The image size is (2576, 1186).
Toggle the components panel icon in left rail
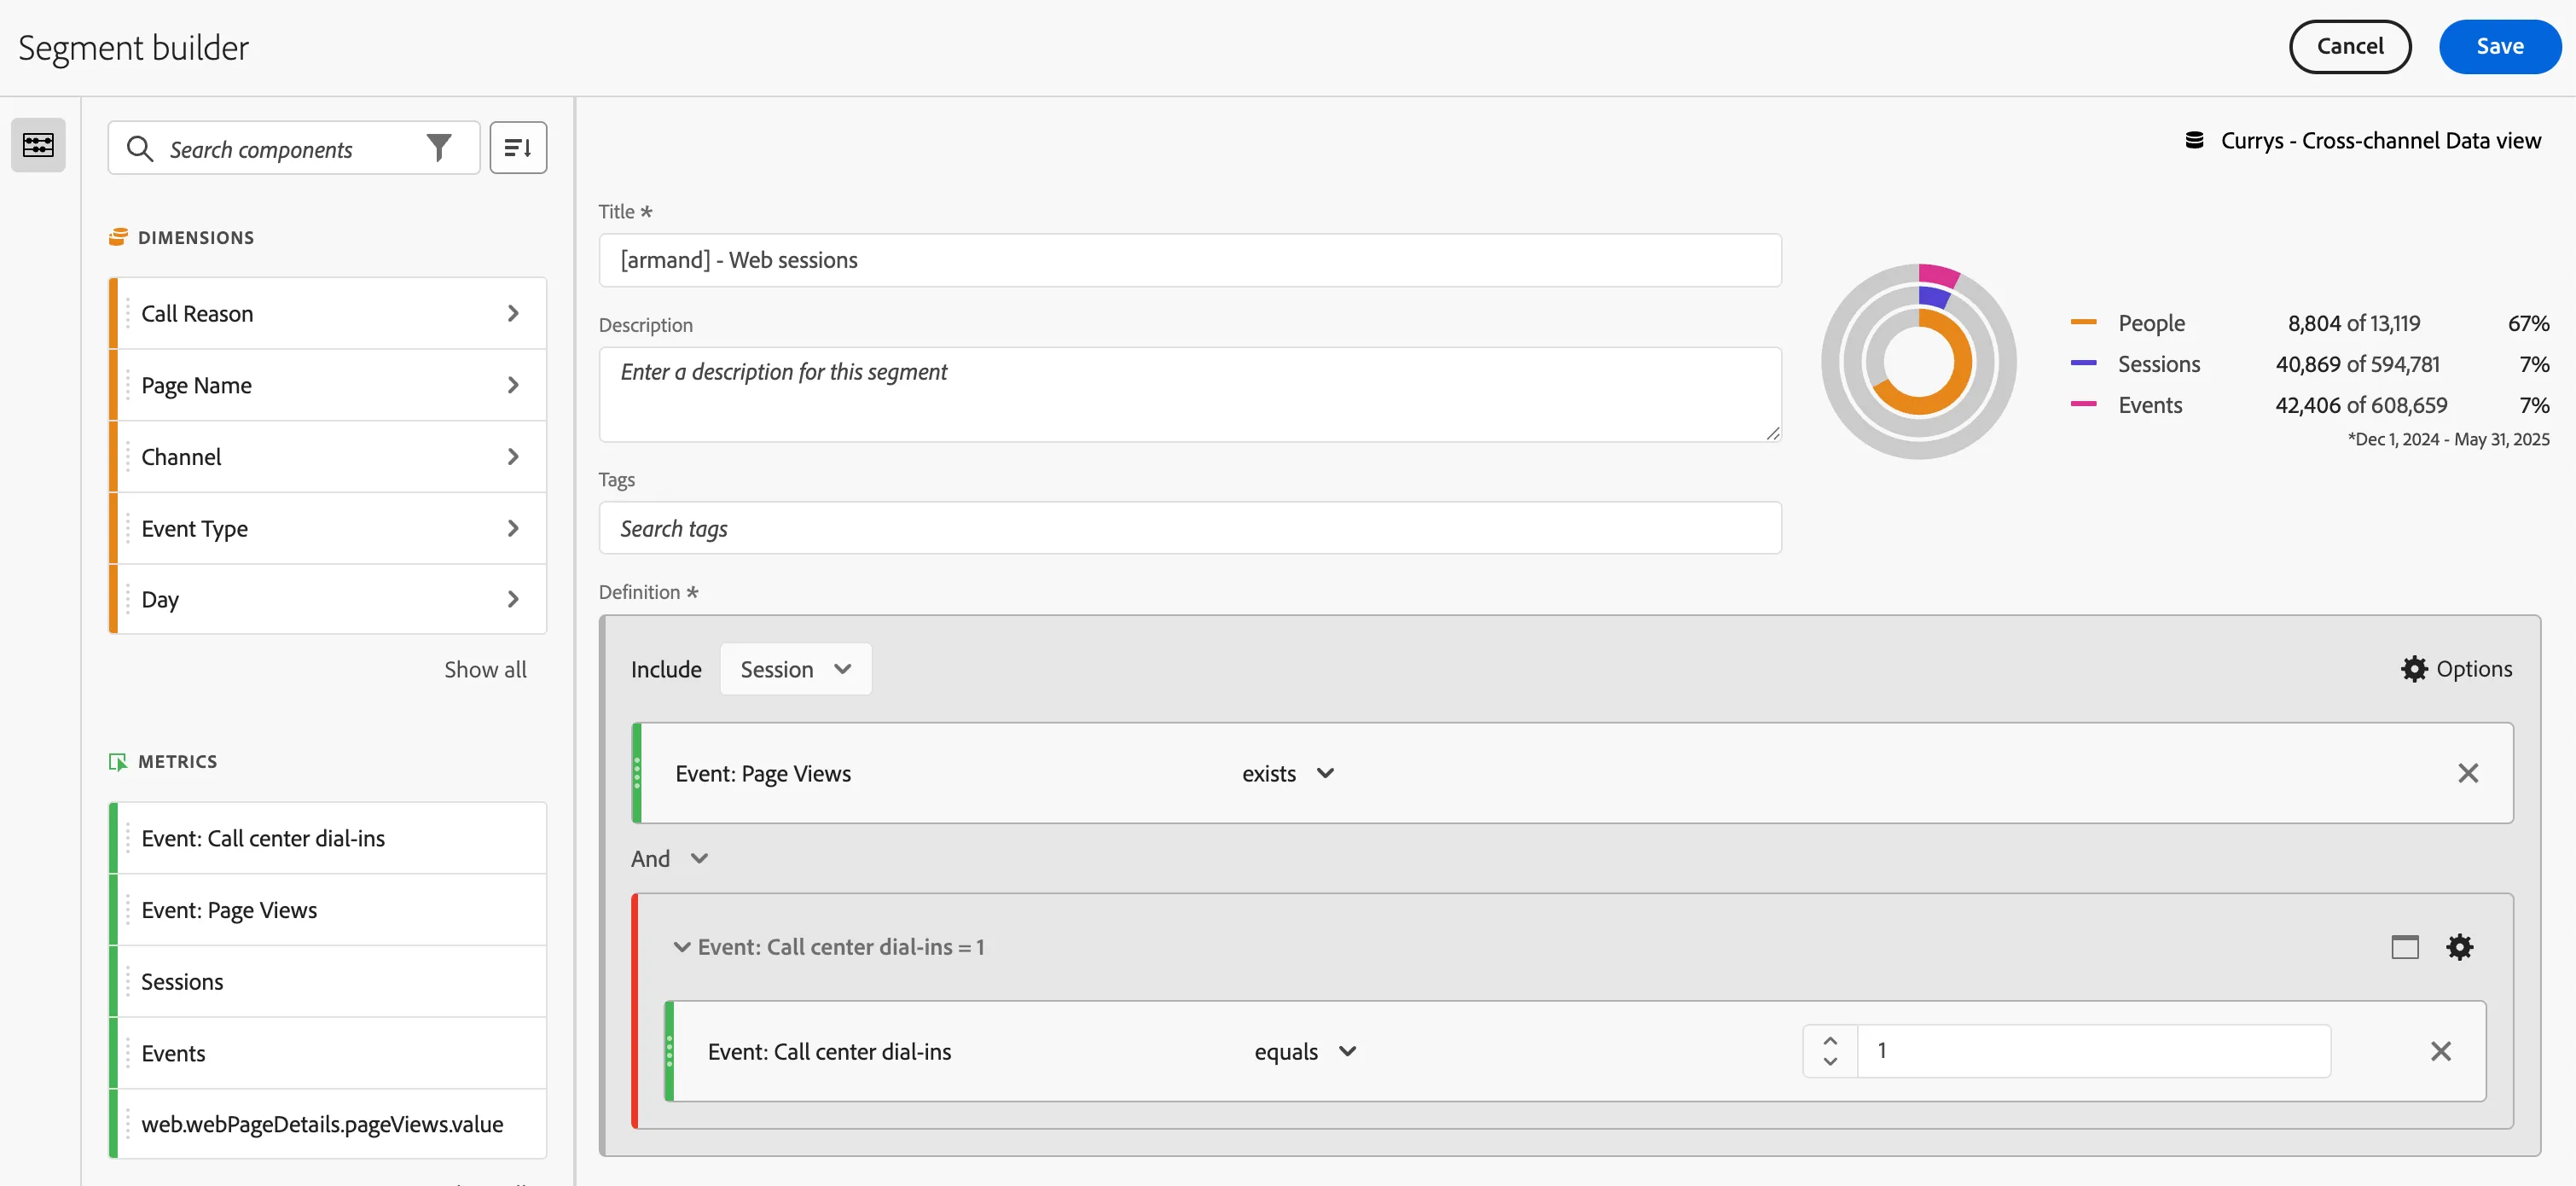click(38, 145)
